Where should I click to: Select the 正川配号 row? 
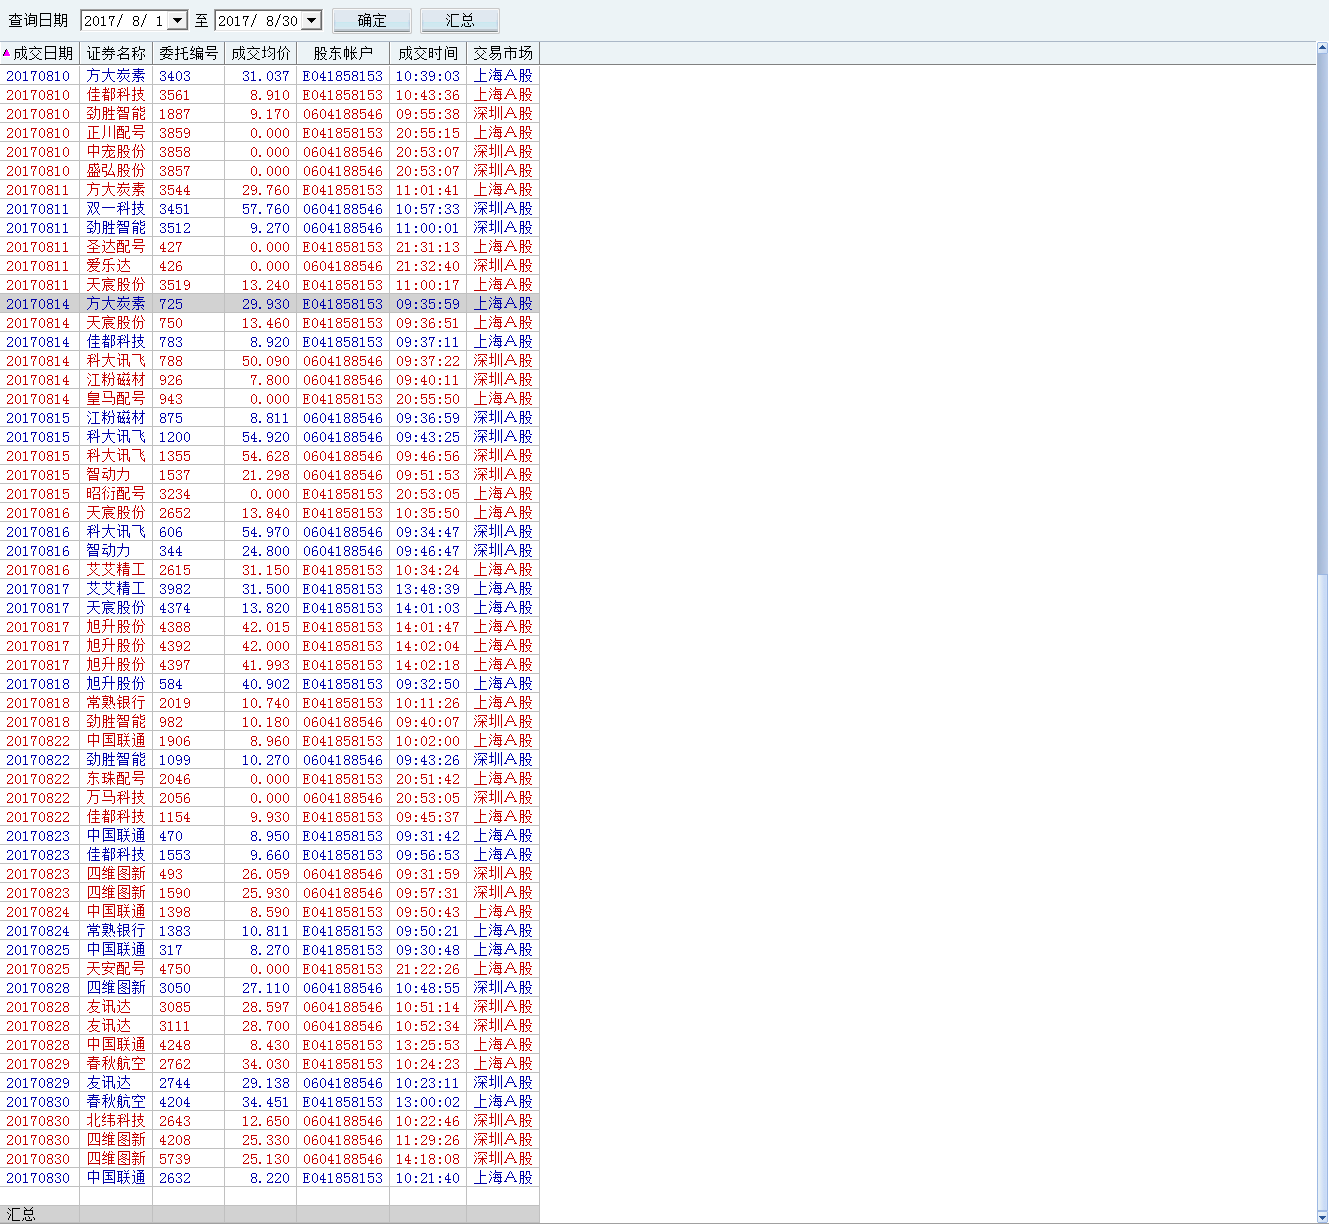coord(270,133)
